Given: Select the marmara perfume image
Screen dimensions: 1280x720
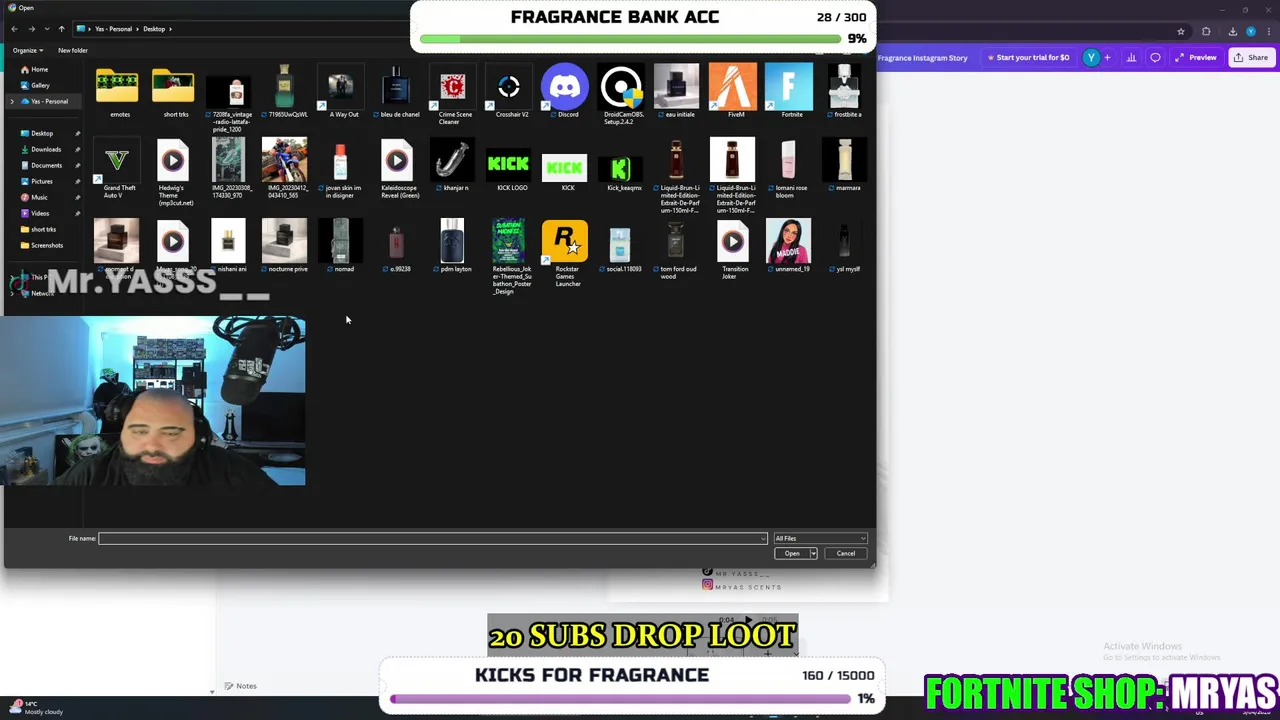Looking at the screenshot, I should coord(846,167).
